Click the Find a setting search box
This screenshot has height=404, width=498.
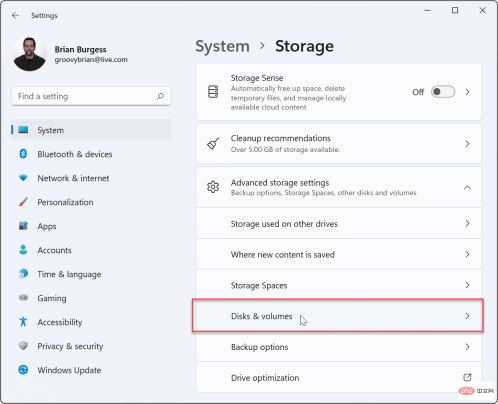pos(91,96)
